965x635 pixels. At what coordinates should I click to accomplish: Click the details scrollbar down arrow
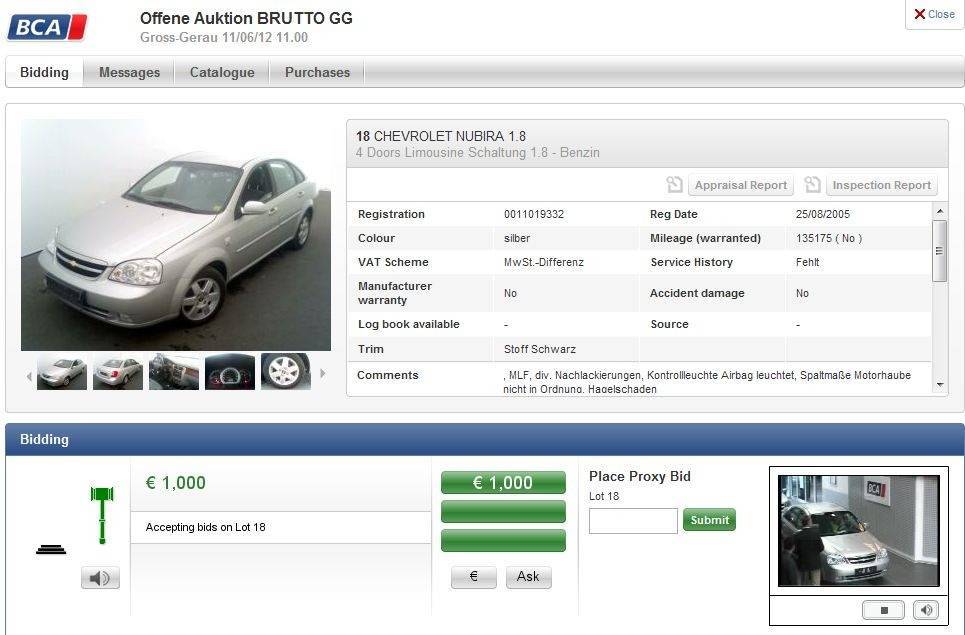940,385
